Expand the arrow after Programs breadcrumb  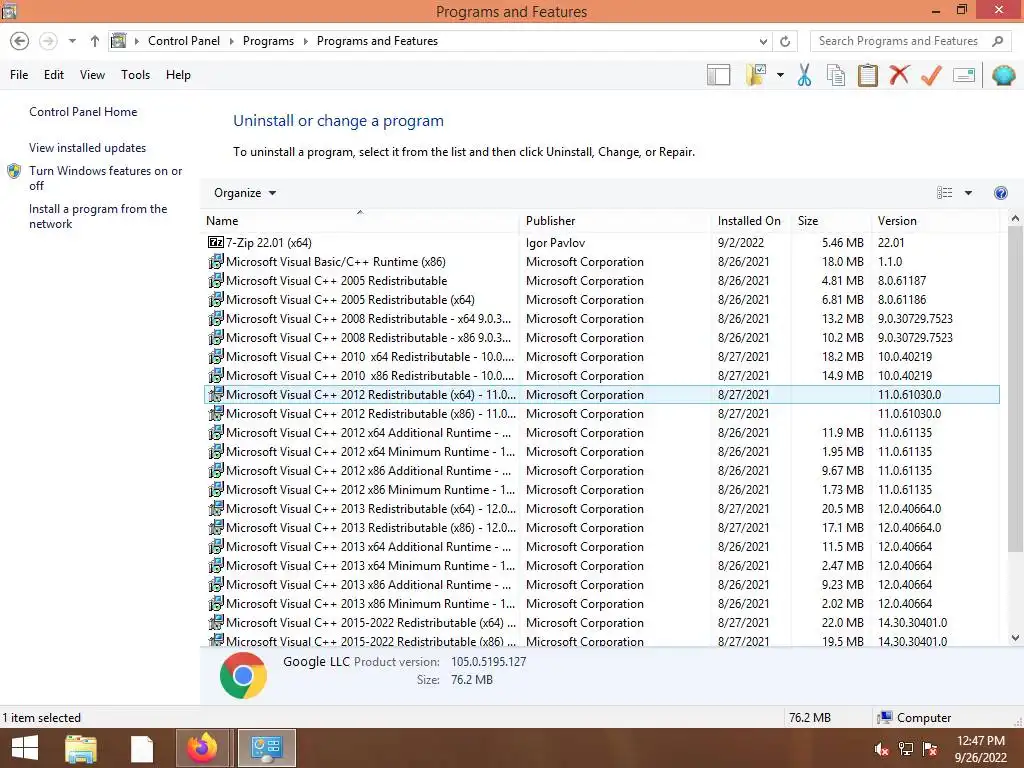[x=306, y=41]
